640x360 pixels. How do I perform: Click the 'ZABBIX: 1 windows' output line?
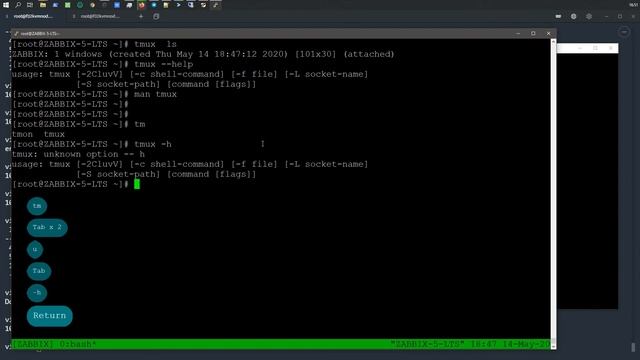pos(203,54)
